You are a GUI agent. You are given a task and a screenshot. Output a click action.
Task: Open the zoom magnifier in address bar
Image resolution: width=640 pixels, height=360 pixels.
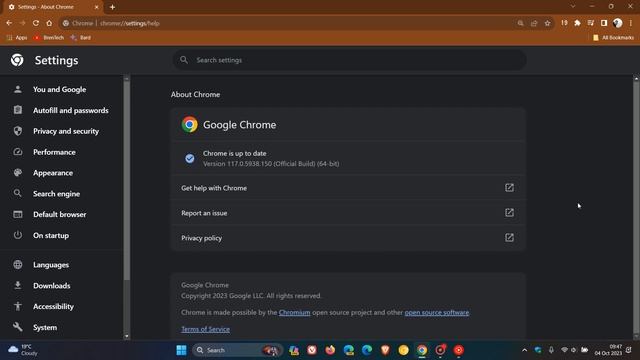[520, 23]
